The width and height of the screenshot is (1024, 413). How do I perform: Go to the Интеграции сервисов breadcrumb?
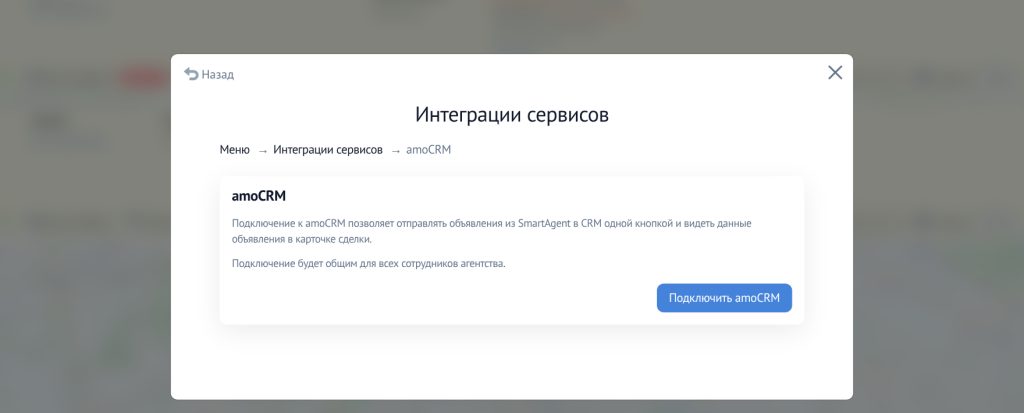click(328, 150)
